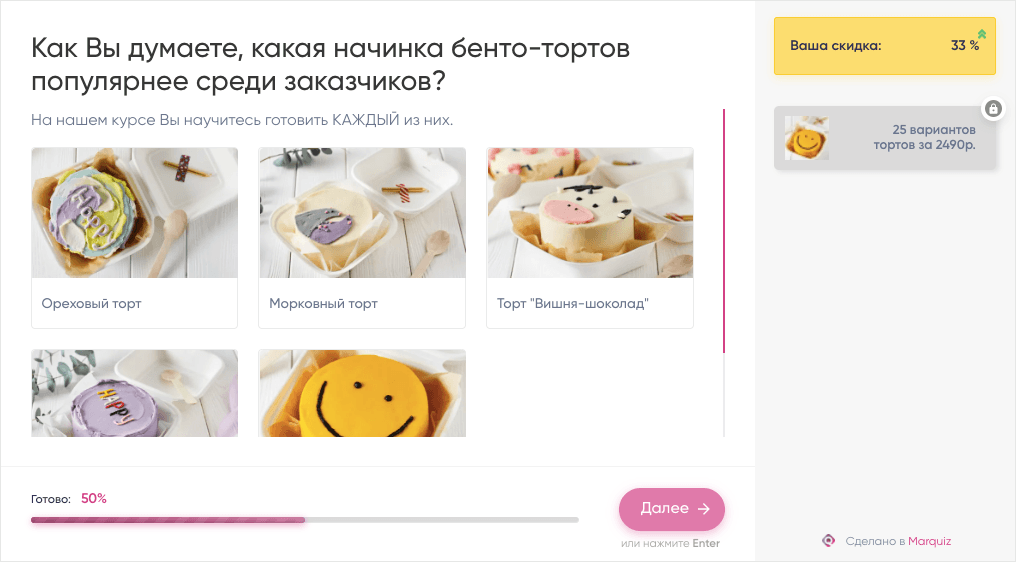Choose the Торт "Вишня-шоколад" option
This screenshot has height=562, width=1016.
[x=590, y=238]
